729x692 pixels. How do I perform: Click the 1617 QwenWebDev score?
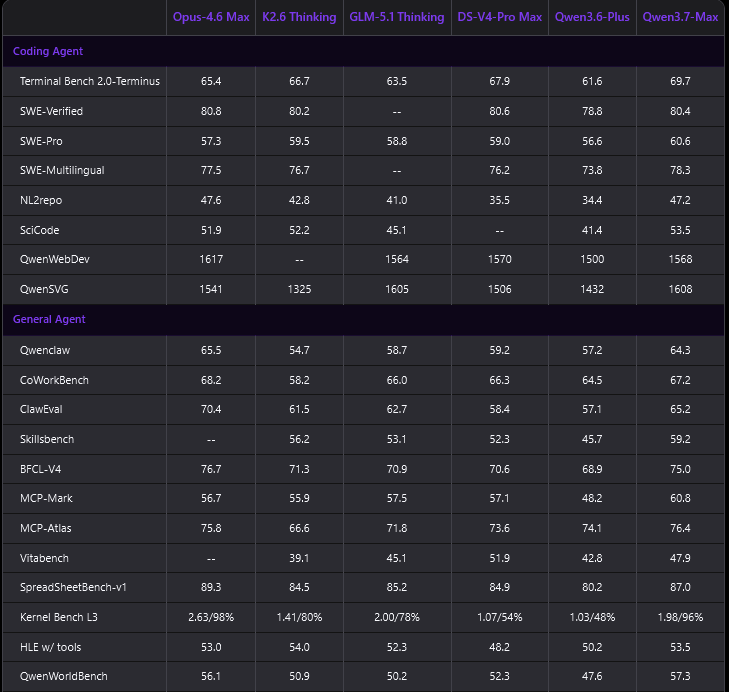click(x=211, y=259)
